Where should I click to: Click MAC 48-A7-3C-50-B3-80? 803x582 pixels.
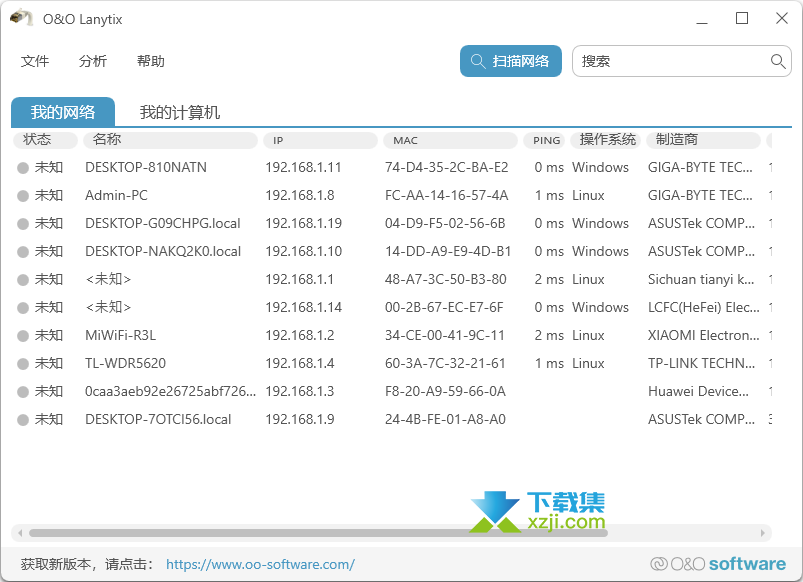point(446,280)
